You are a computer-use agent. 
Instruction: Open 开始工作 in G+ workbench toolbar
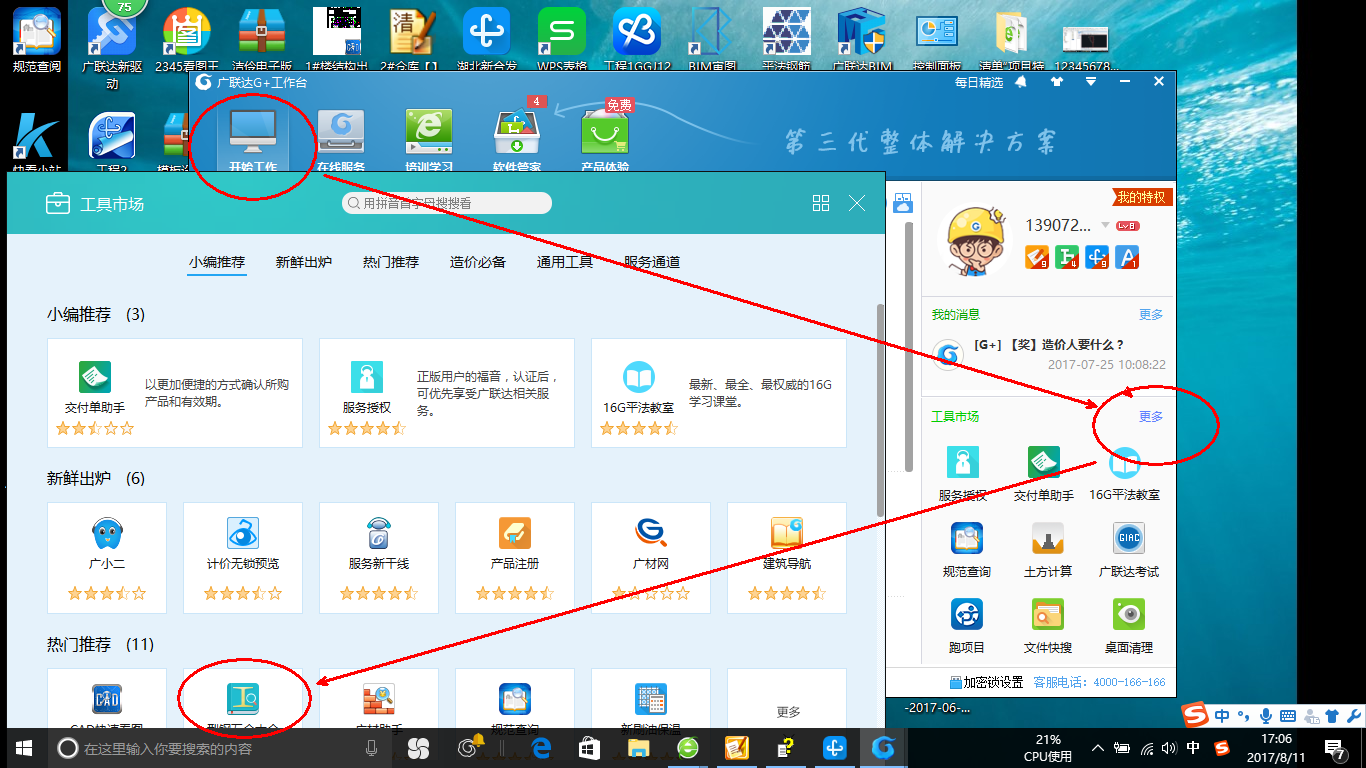pyautogui.click(x=253, y=139)
